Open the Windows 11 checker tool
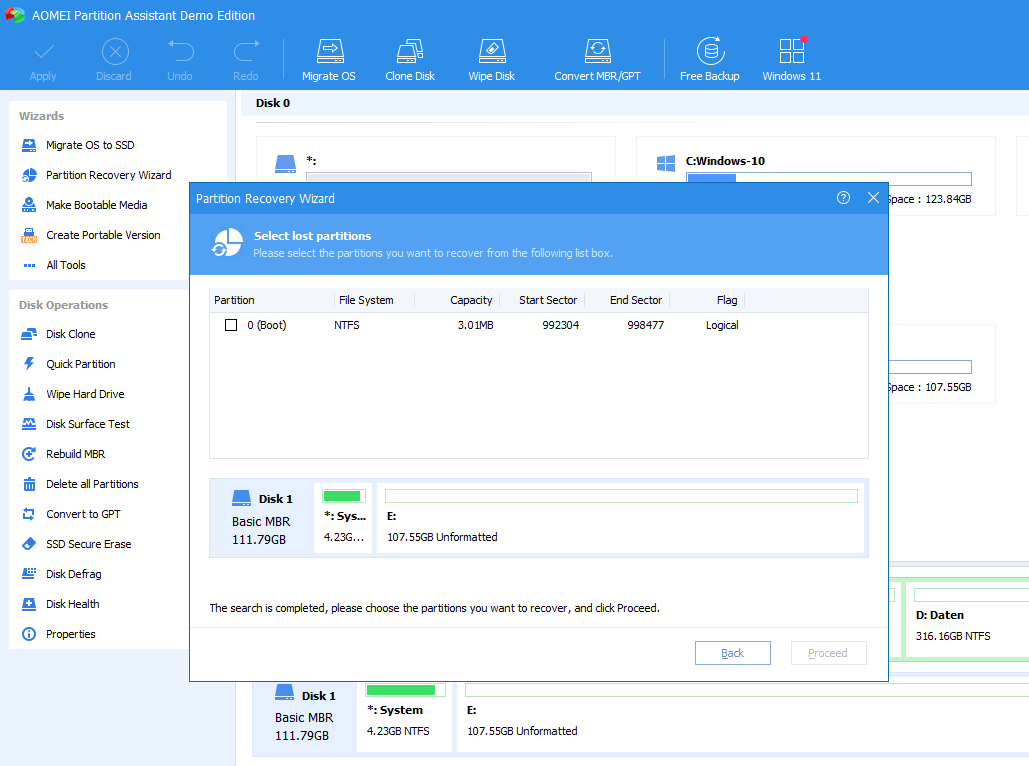Viewport: 1029px width, 766px height. tap(791, 60)
